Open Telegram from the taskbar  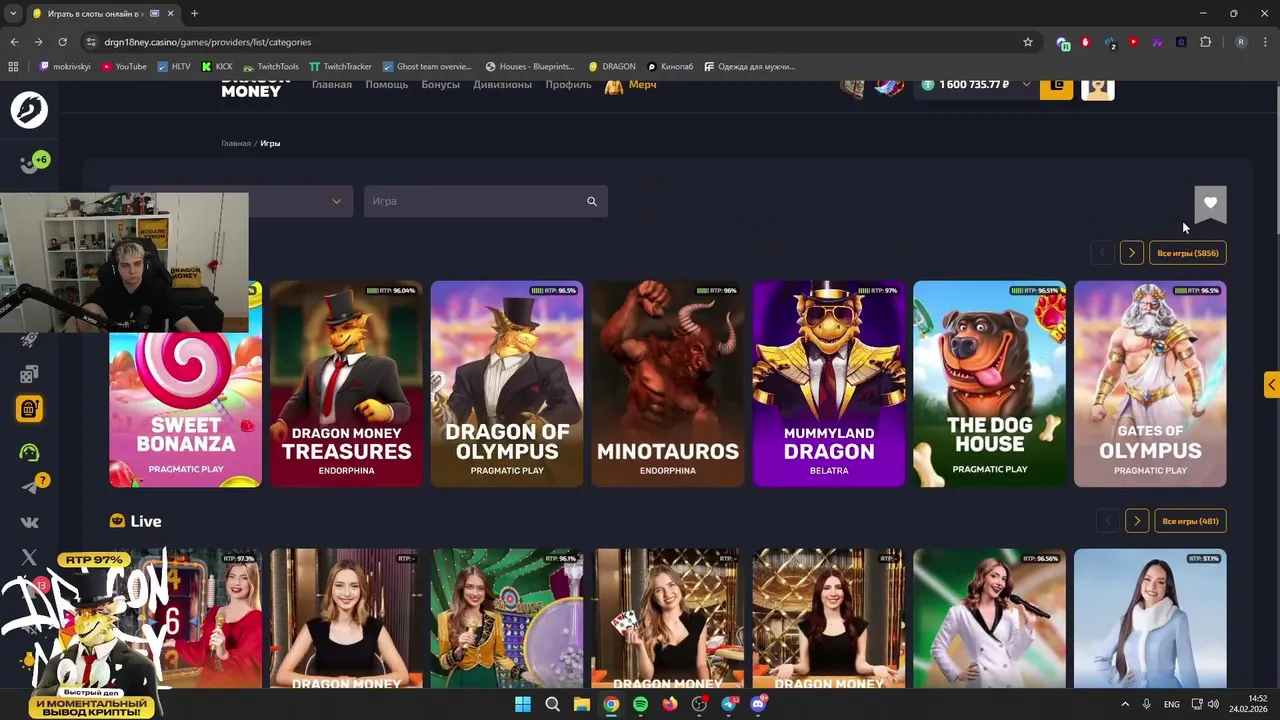pyautogui.click(x=729, y=704)
